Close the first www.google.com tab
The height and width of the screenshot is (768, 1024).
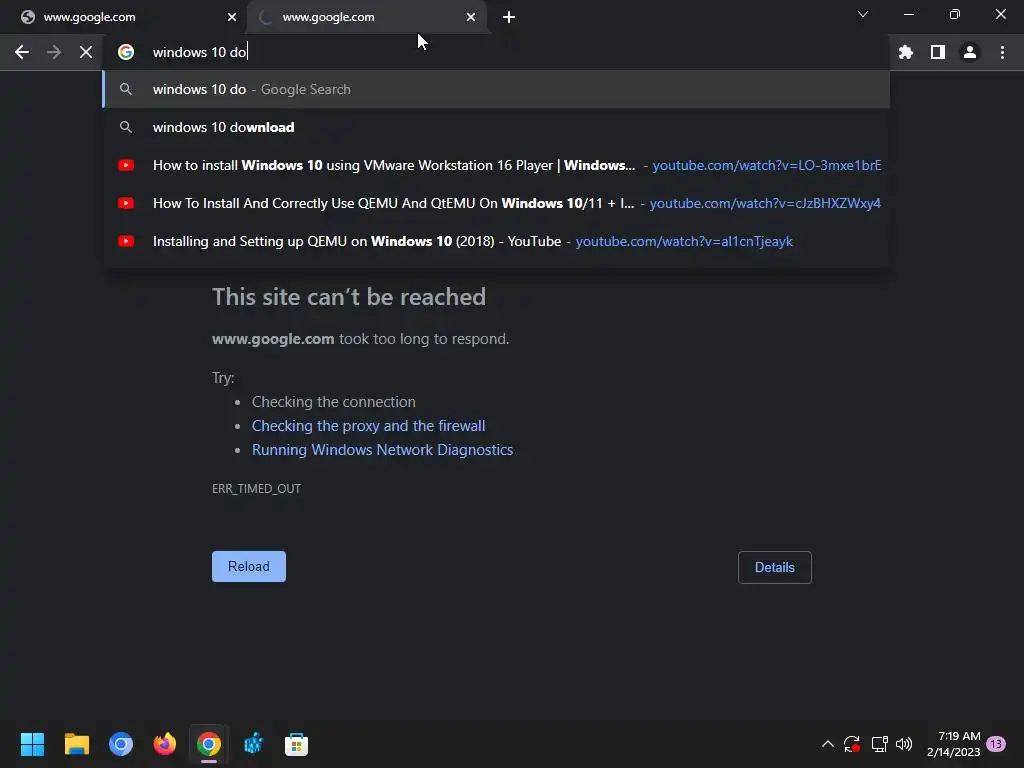[232, 17]
